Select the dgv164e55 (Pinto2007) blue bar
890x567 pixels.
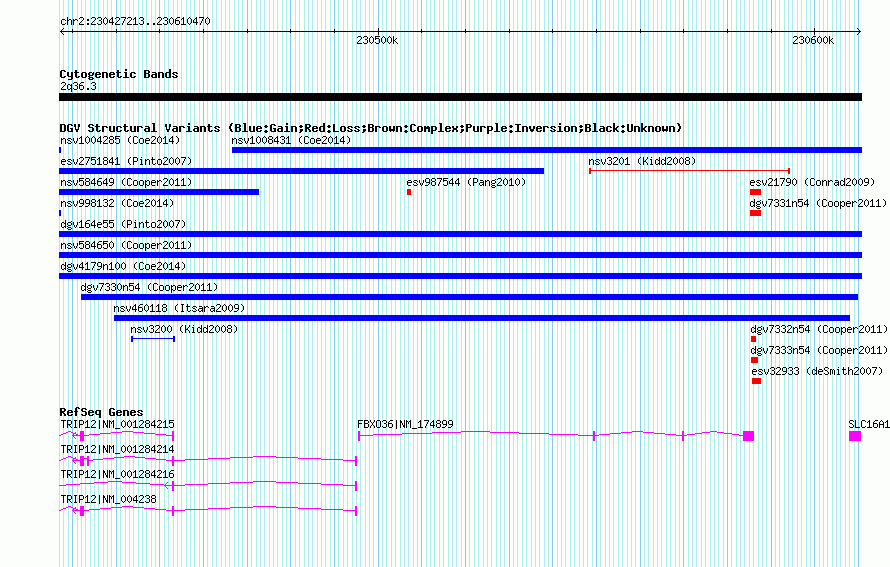point(460,234)
